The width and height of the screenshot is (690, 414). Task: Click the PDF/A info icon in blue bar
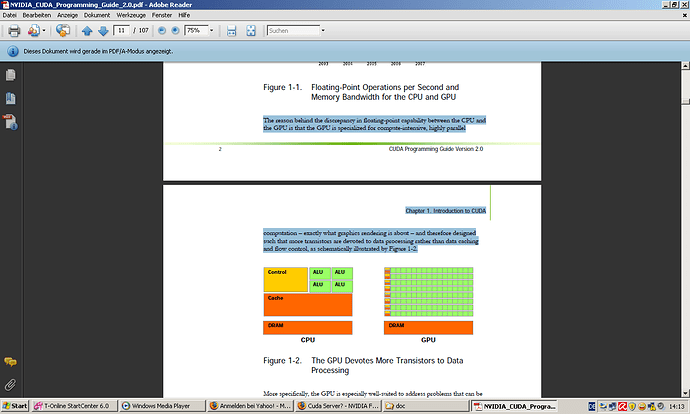[13, 51]
